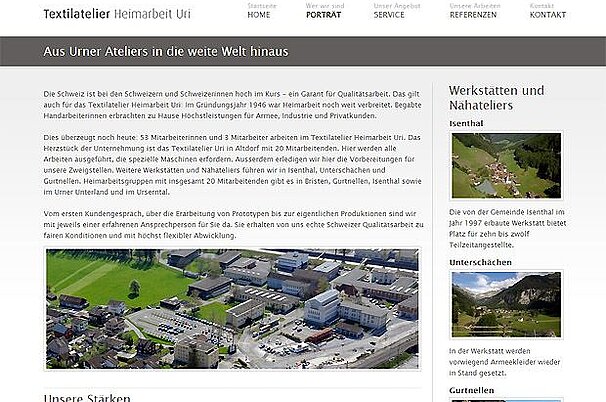606x402 pixels.
Task: Open the Isenthal village thumbnail
Action: tap(506, 166)
